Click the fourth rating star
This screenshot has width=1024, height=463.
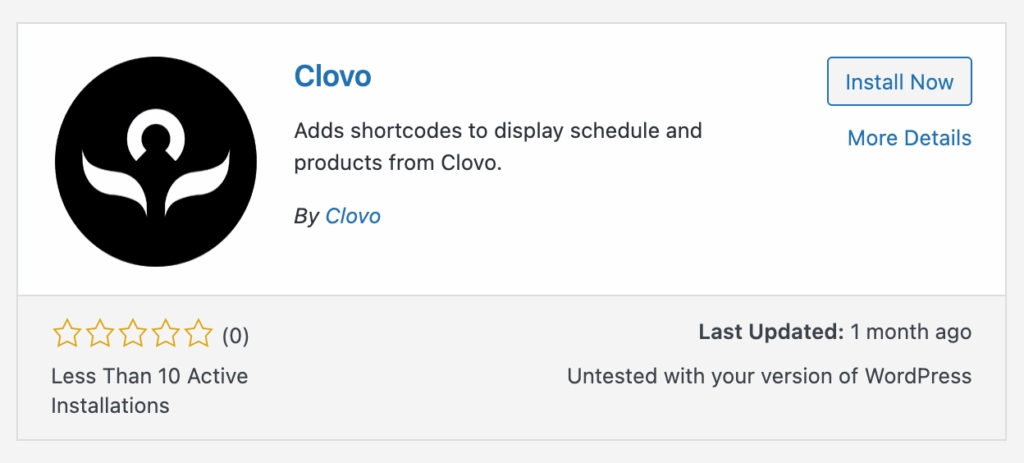click(x=166, y=334)
